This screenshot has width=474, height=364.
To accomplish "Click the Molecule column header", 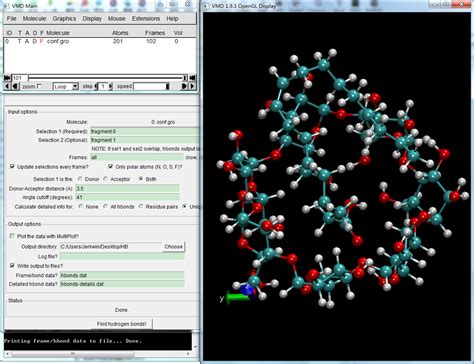I will tap(58, 33).
